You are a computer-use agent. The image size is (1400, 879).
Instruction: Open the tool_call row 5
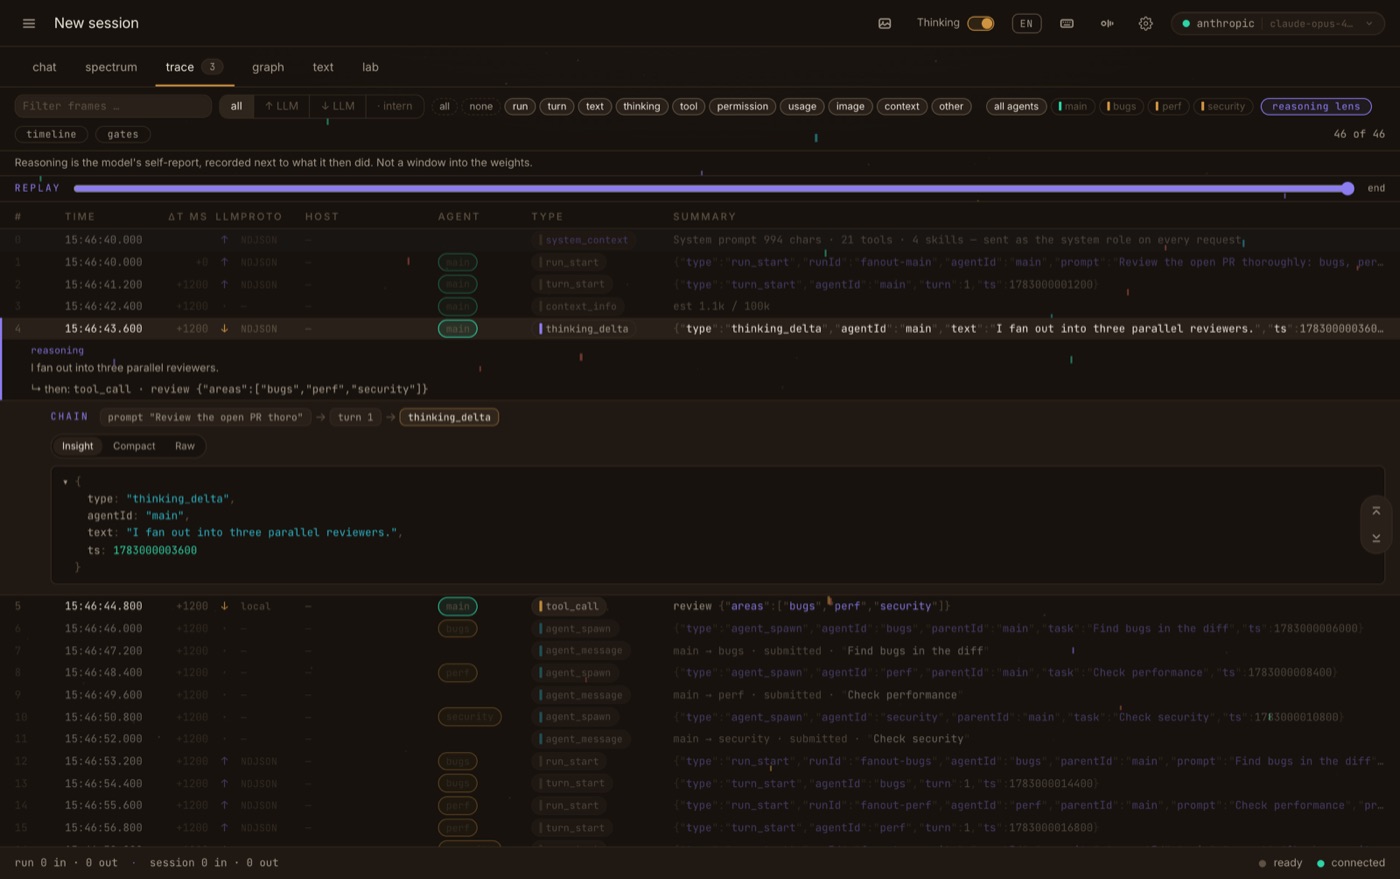[x=700, y=606]
